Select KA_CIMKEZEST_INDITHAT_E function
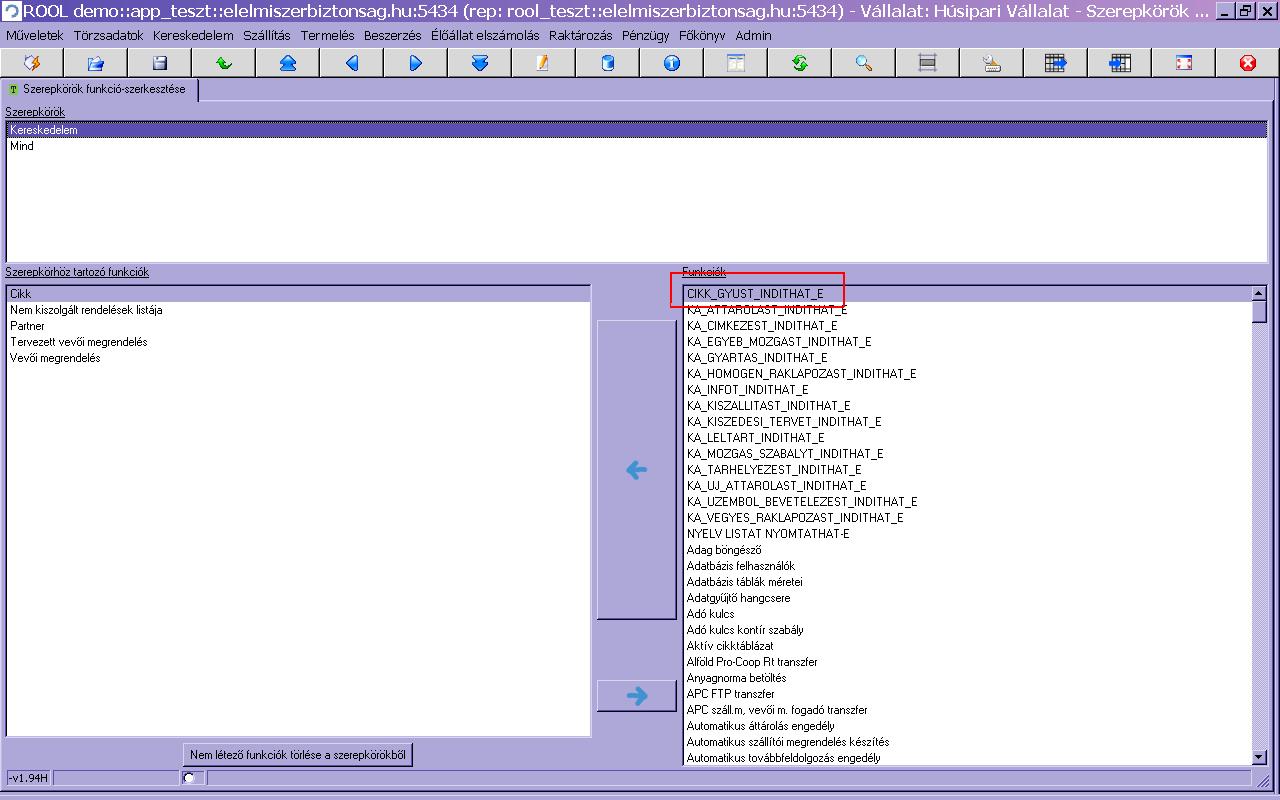 click(968, 326)
